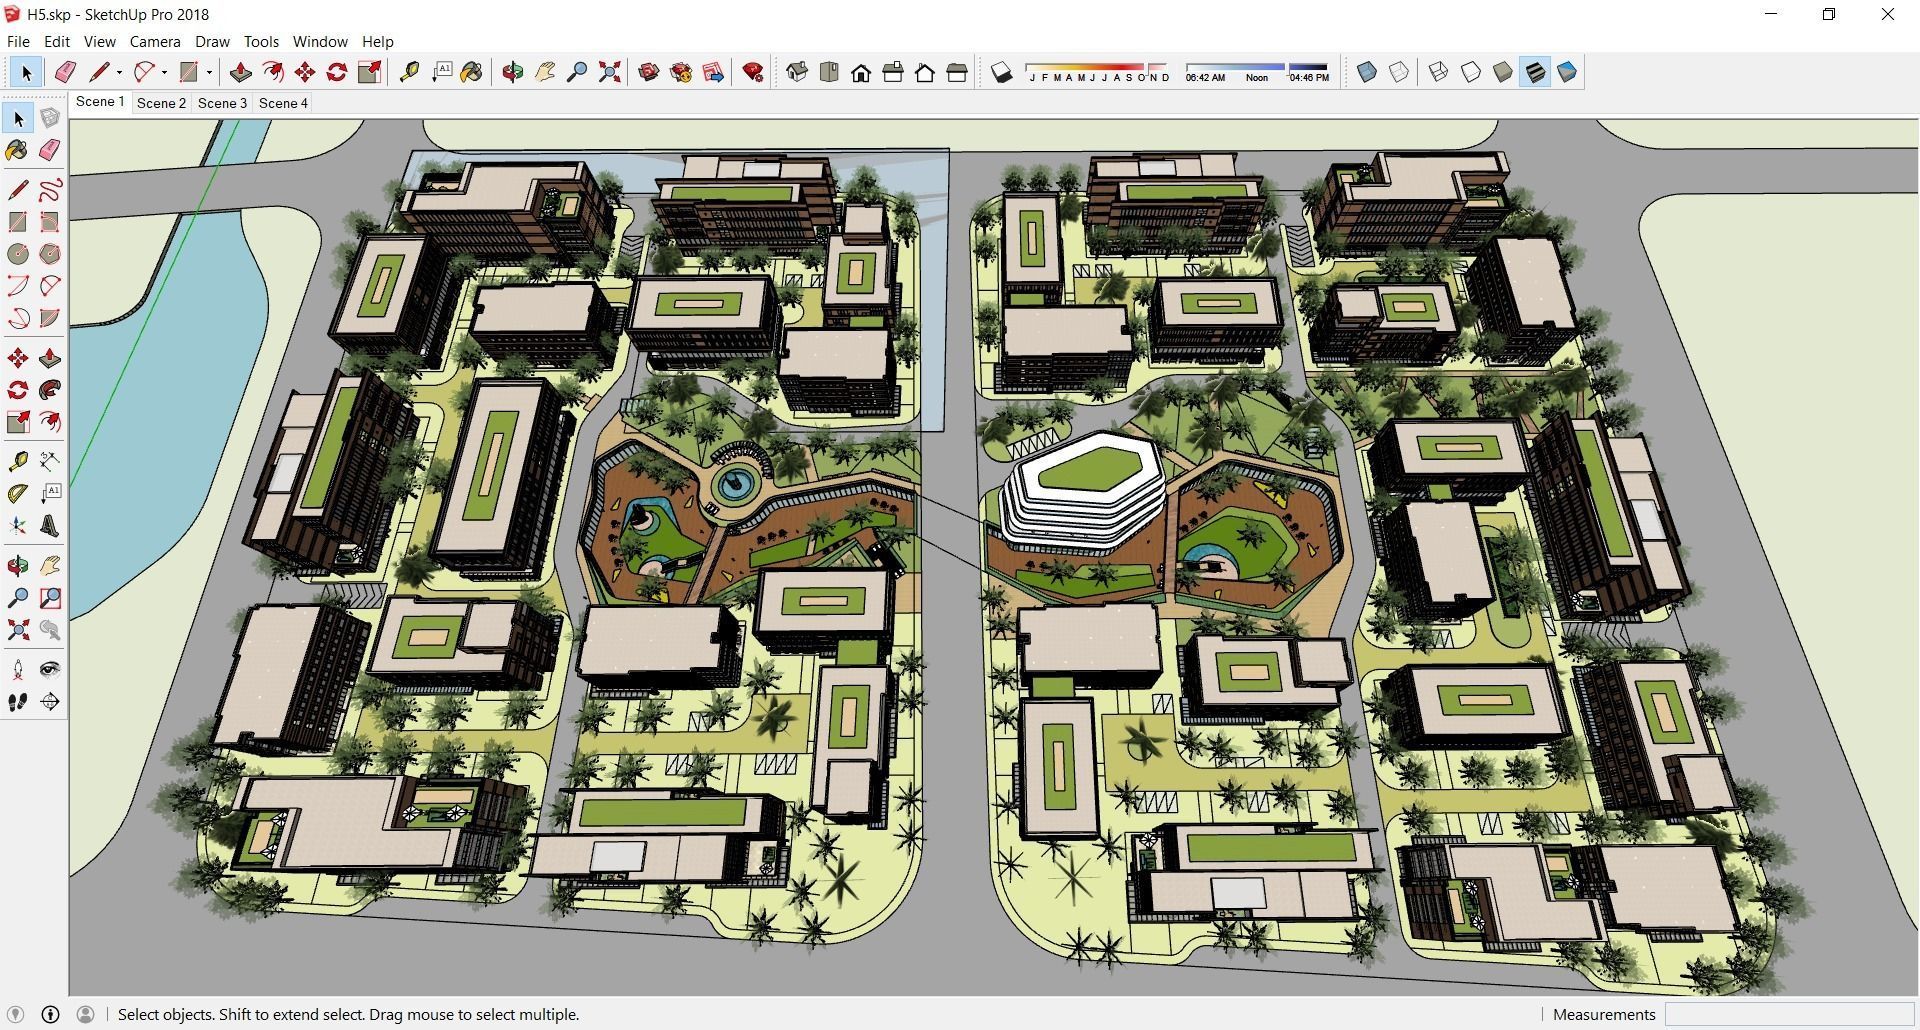Screen dimensions: 1920x1030
Task: Enable Shaded face style
Action: 1502,72
